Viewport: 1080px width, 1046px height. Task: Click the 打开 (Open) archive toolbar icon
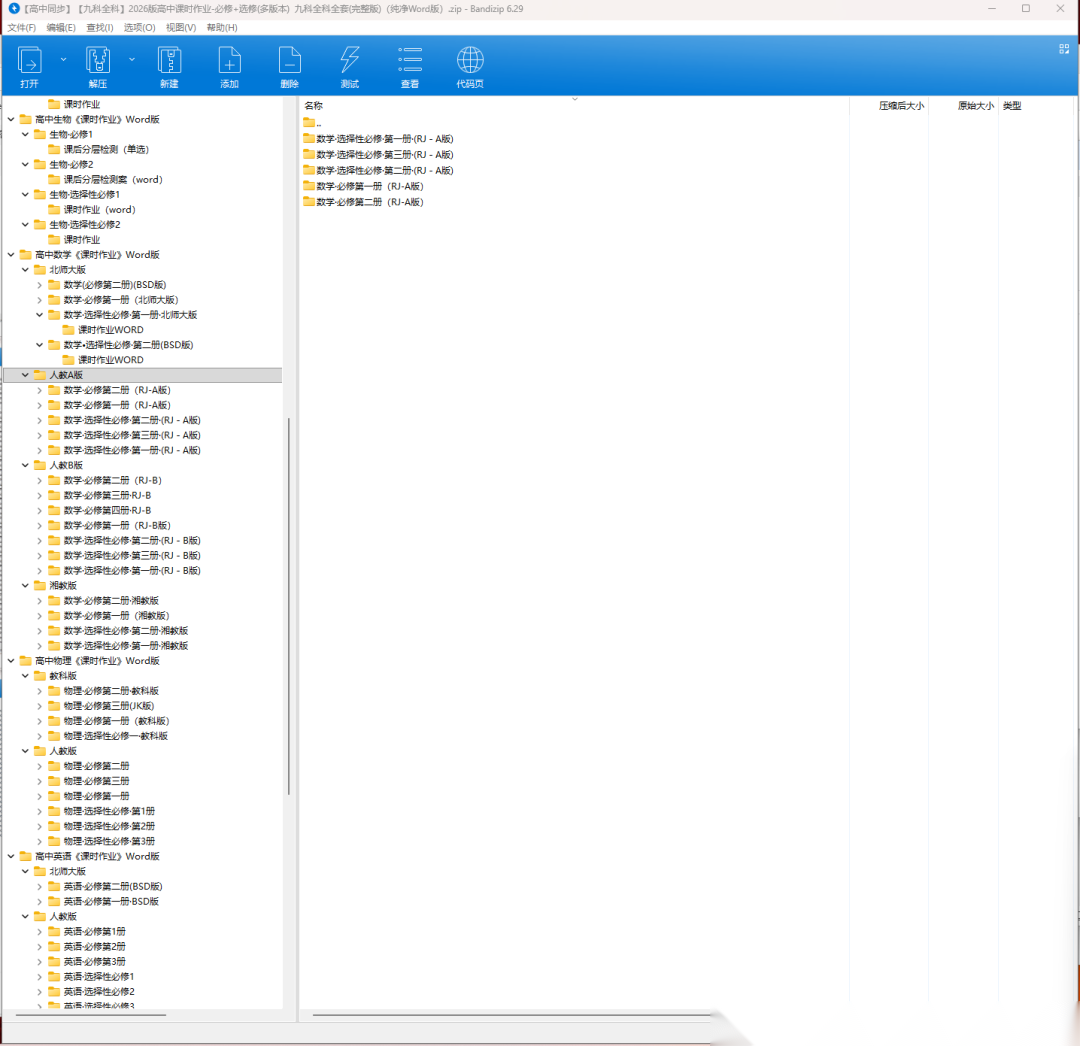pyautogui.click(x=30, y=61)
